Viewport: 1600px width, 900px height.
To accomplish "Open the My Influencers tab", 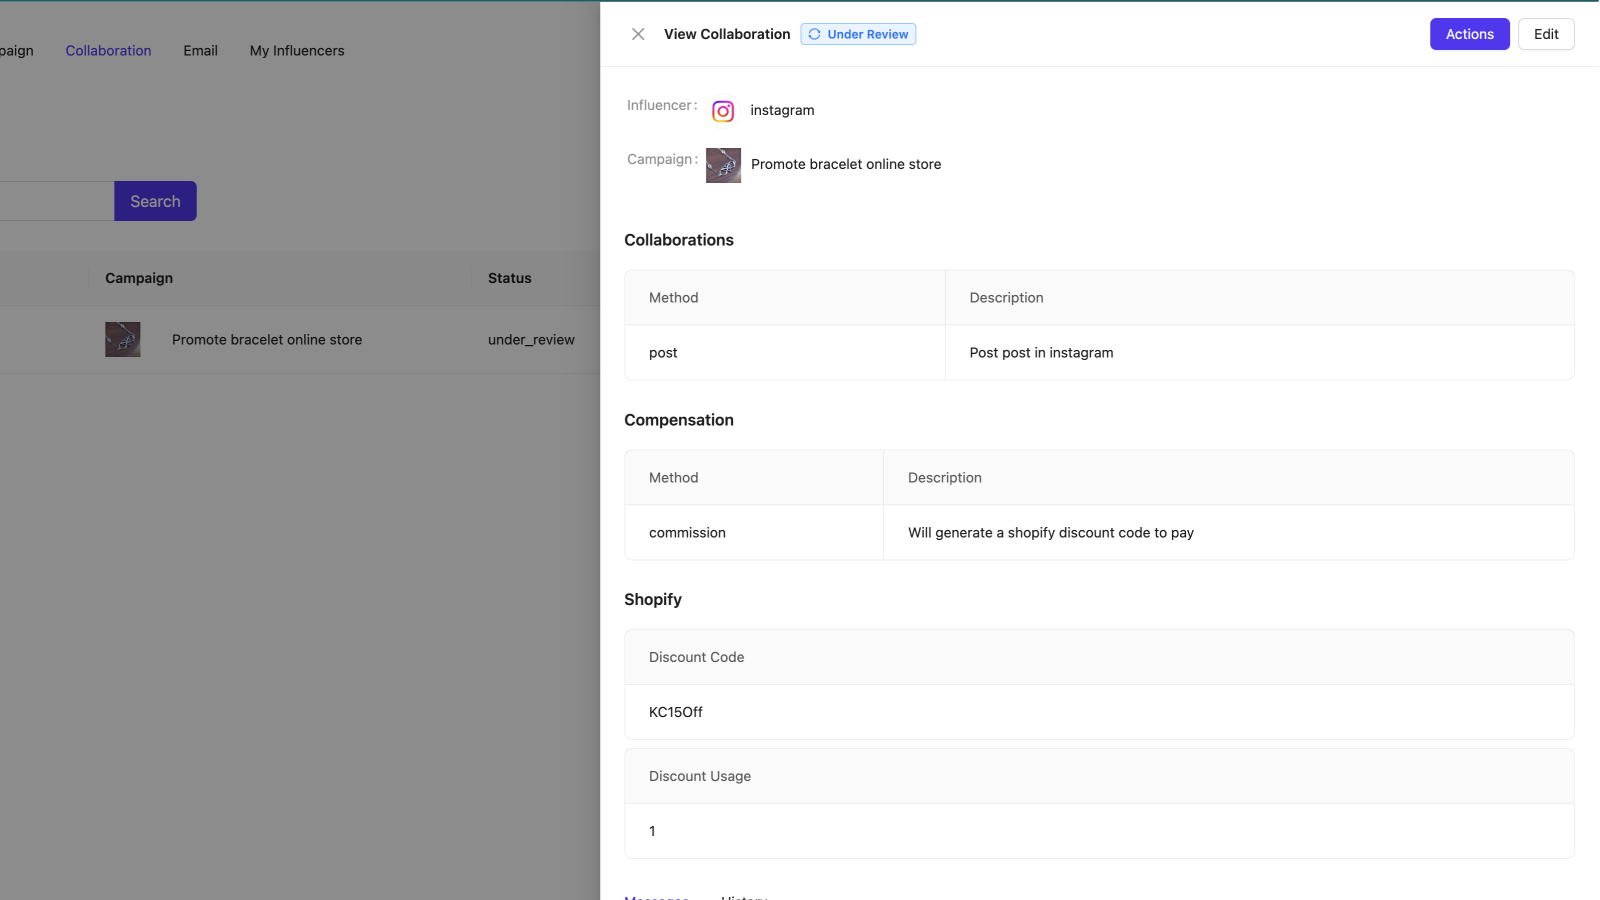I will click(296, 50).
